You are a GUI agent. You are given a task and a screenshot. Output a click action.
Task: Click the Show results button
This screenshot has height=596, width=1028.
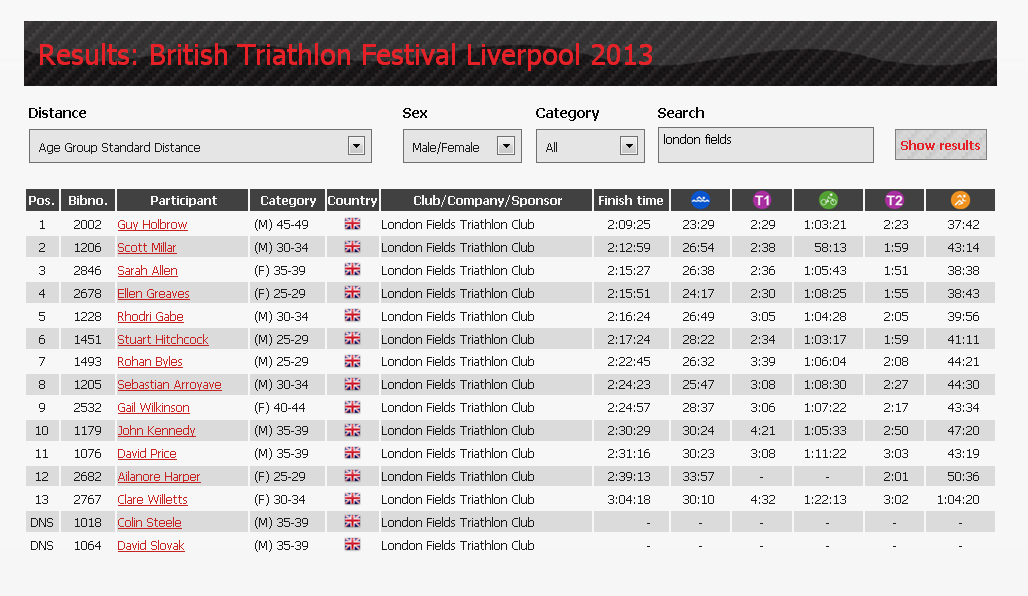click(x=940, y=145)
